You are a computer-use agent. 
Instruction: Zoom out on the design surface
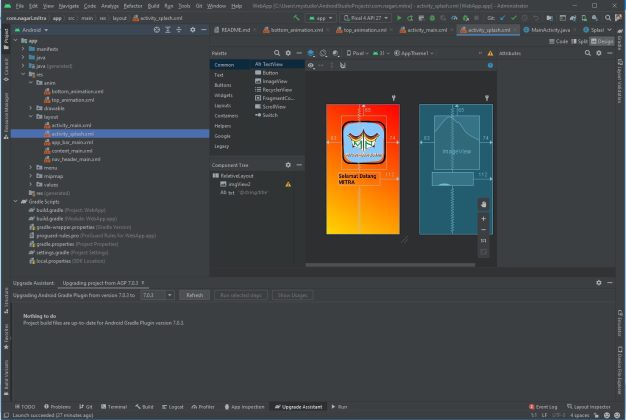[484, 229]
